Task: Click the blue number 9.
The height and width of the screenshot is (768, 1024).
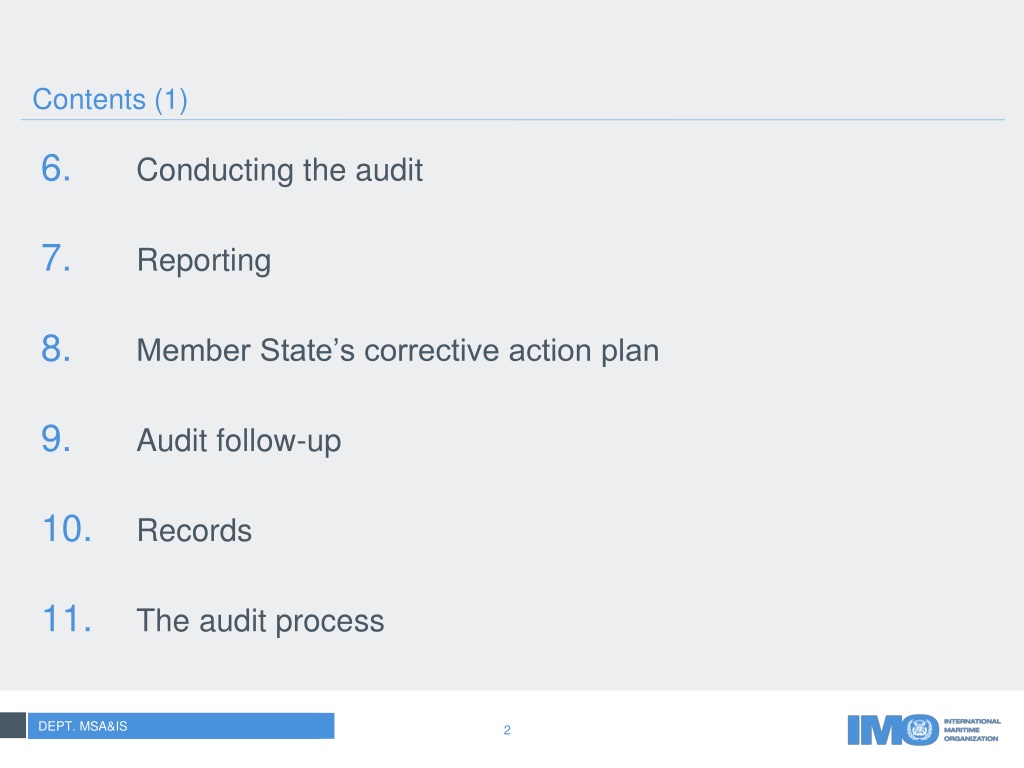Action: [x=56, y=439]
